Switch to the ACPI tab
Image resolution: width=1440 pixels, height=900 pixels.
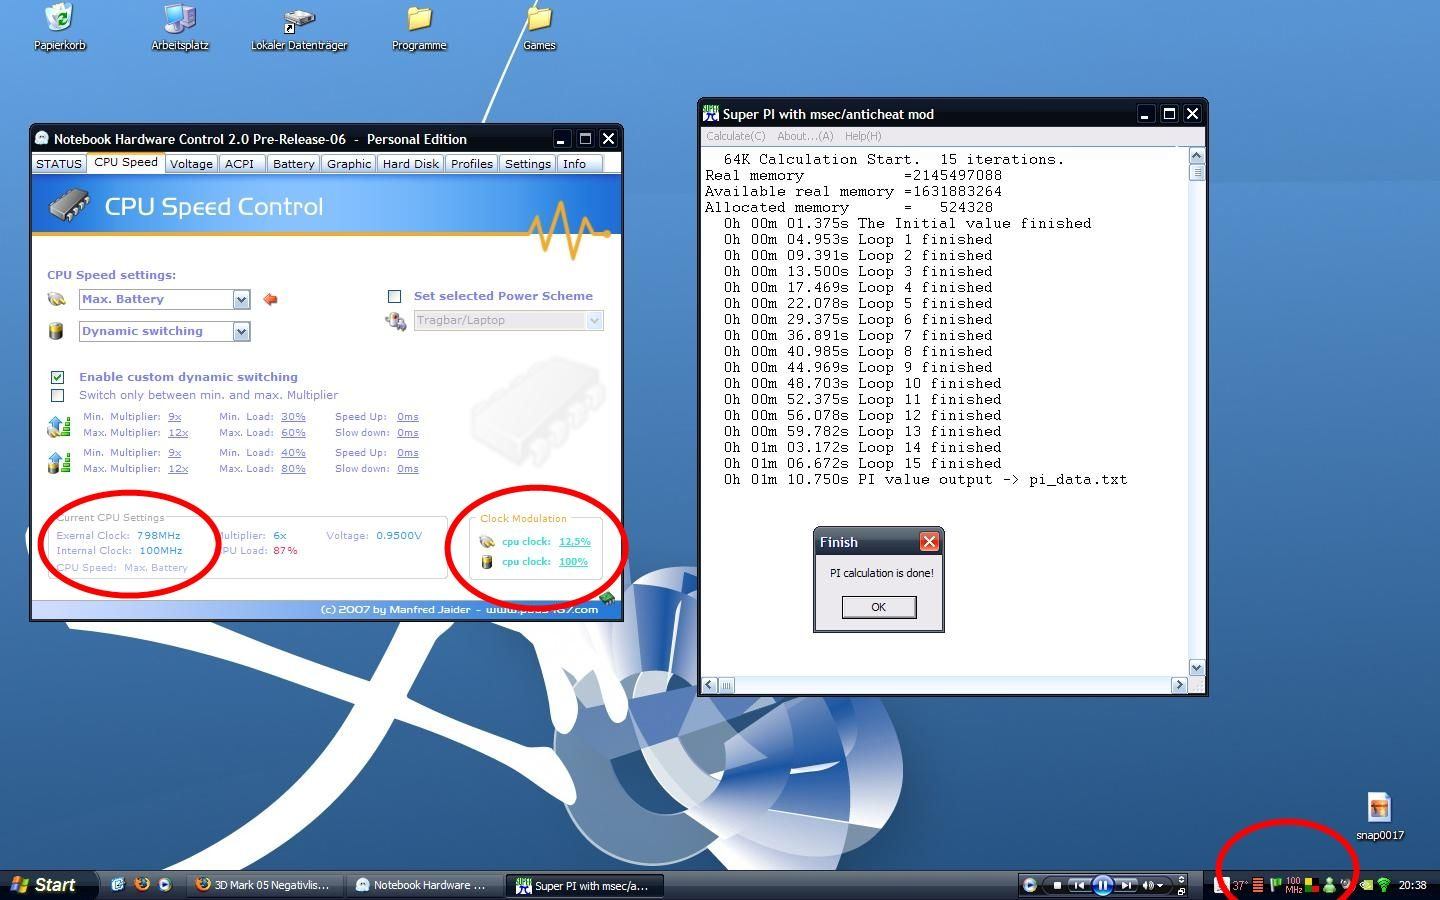239,164
